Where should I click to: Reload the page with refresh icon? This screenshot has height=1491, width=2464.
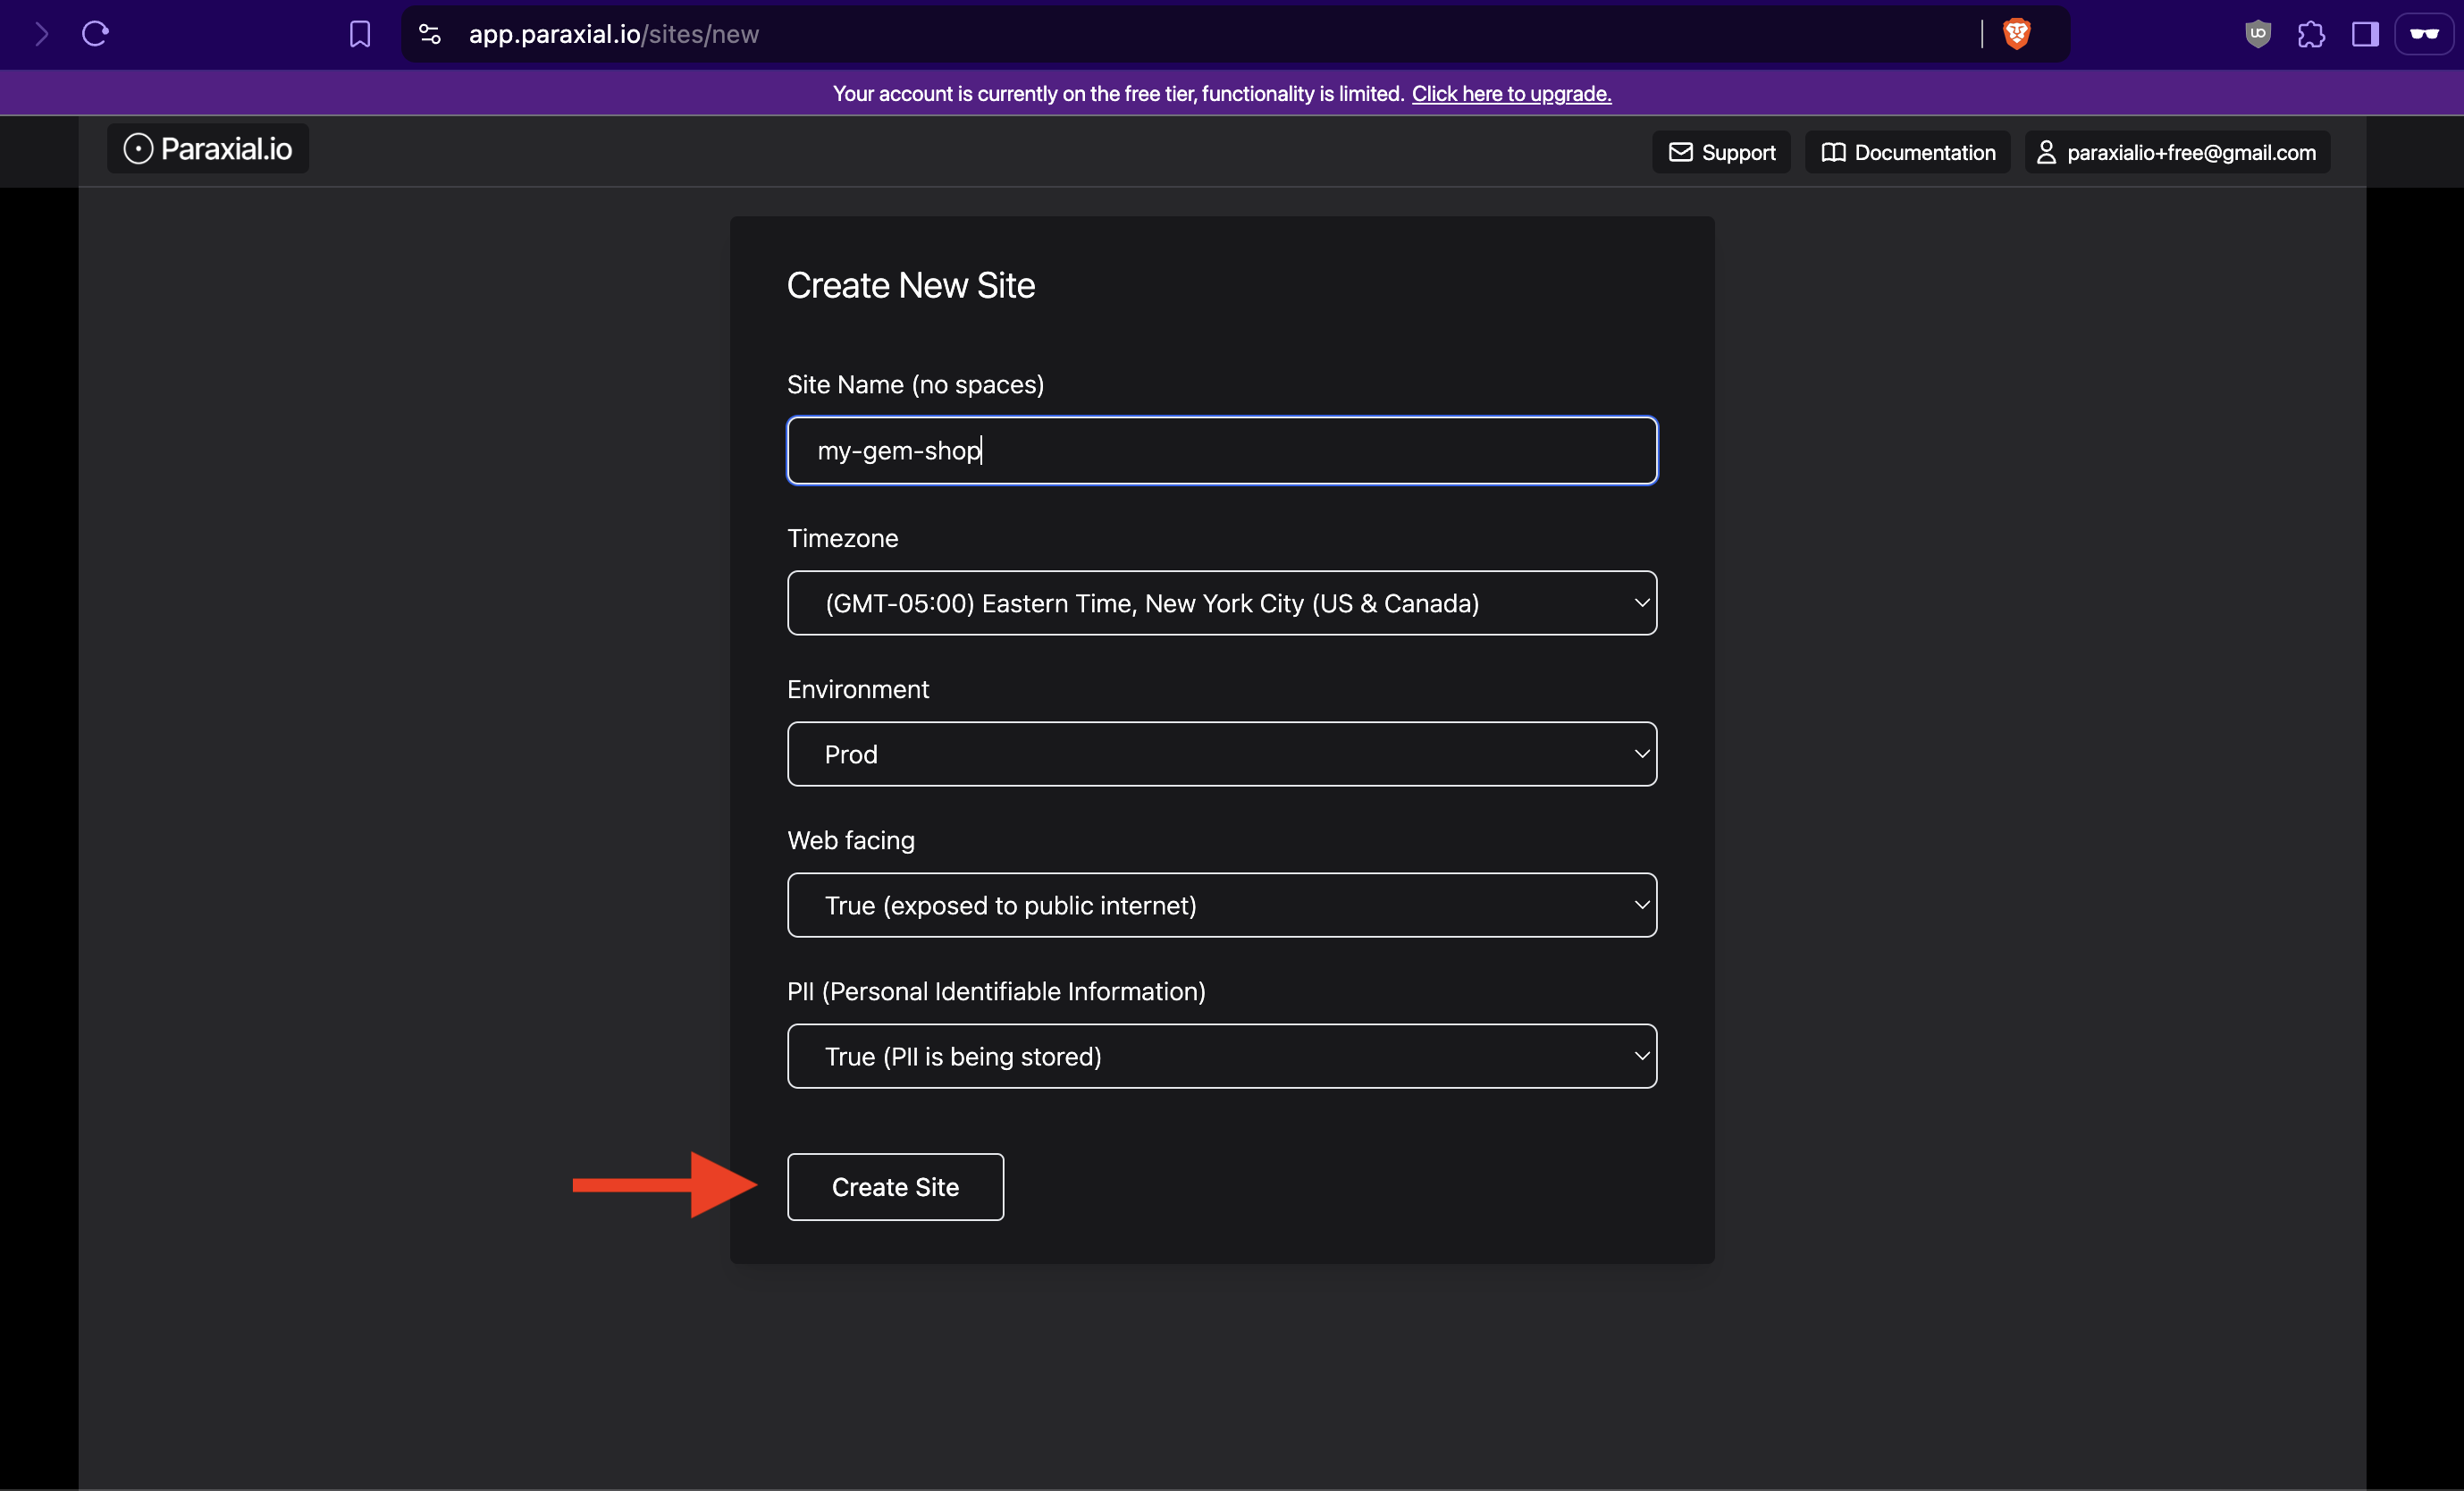pos(95,34)
